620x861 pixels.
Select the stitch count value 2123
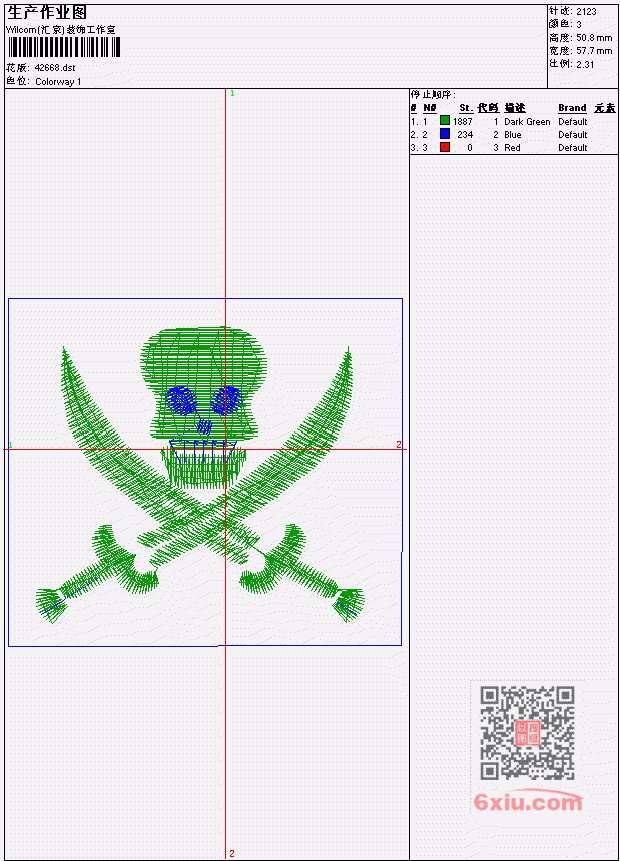click(x=587, y=11)
